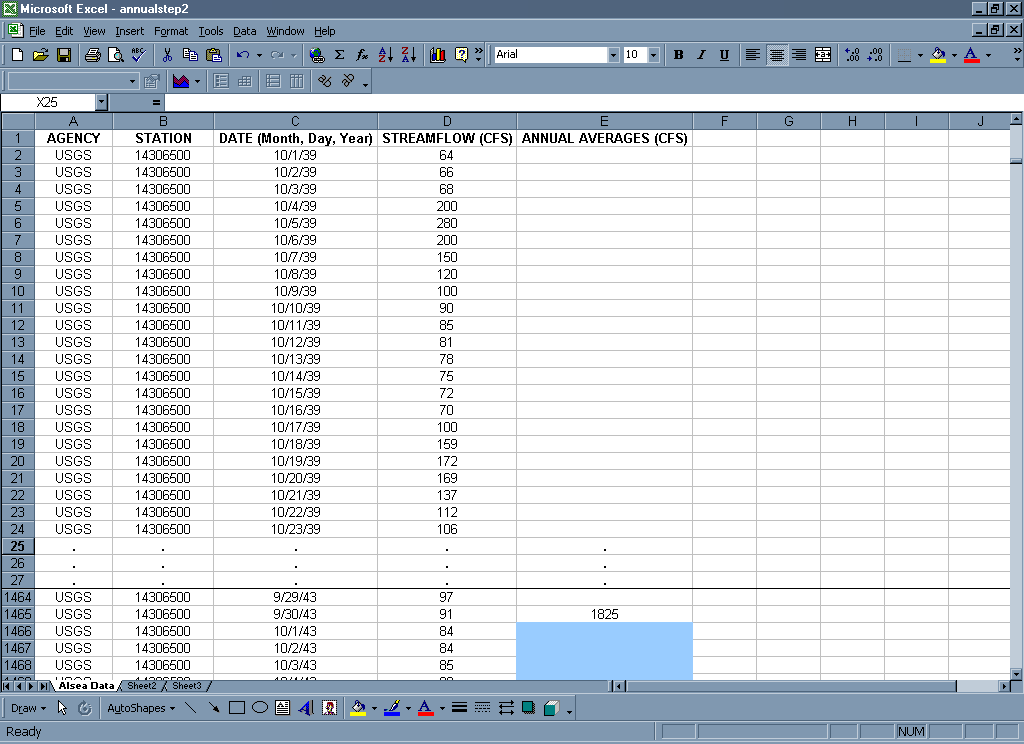Open the AutoShapes menu button

[139, 708]
